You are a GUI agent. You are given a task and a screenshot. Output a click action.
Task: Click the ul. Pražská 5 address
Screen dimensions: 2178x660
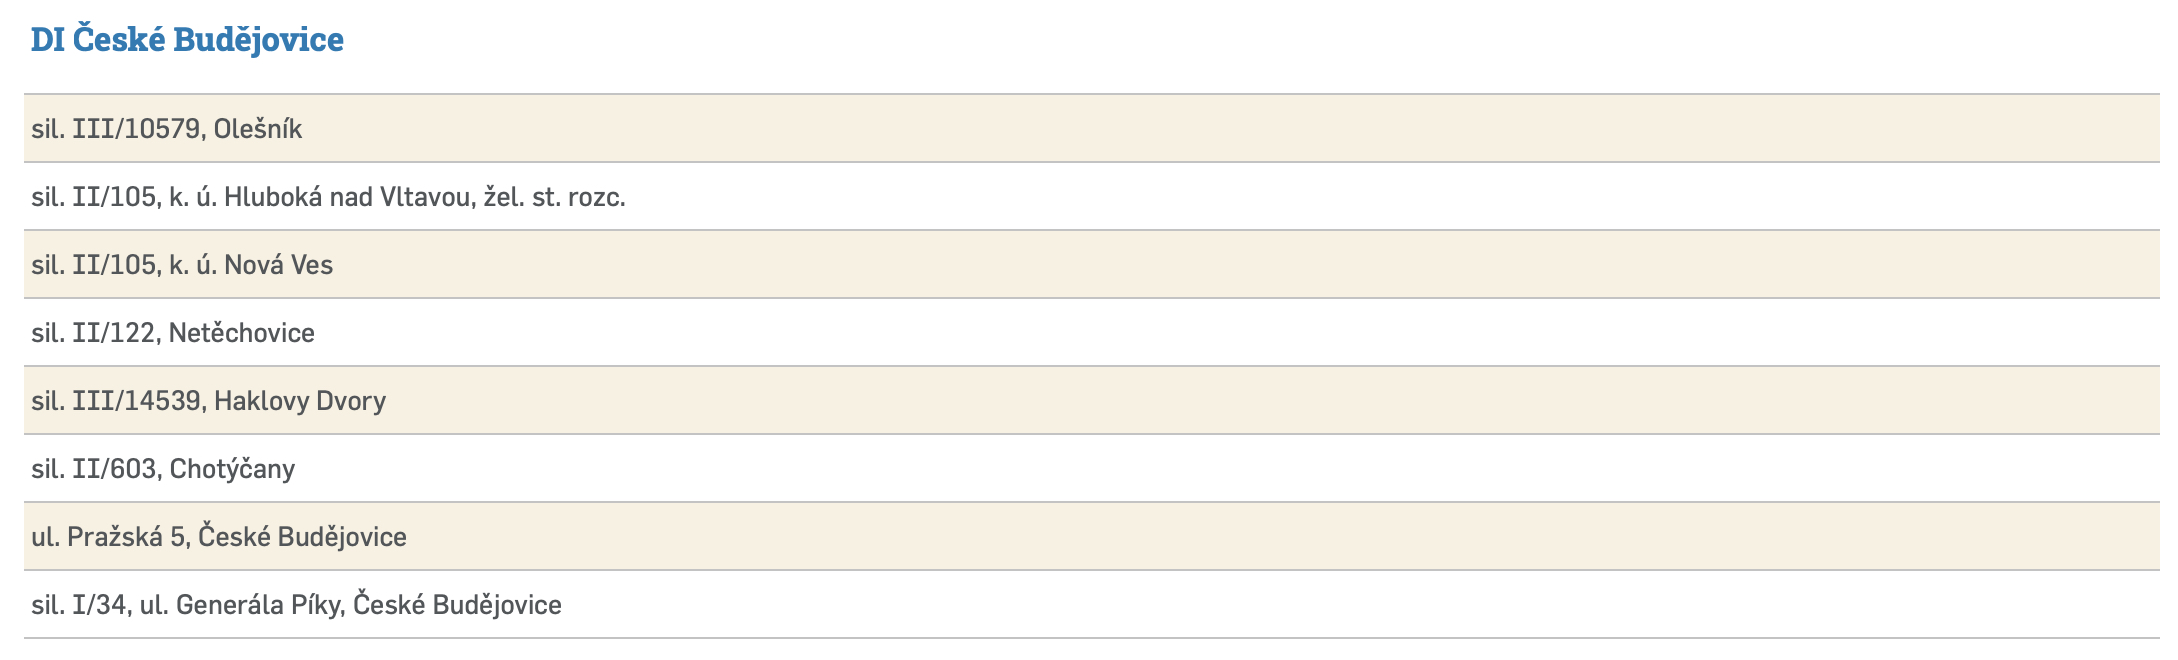(108, 537)
